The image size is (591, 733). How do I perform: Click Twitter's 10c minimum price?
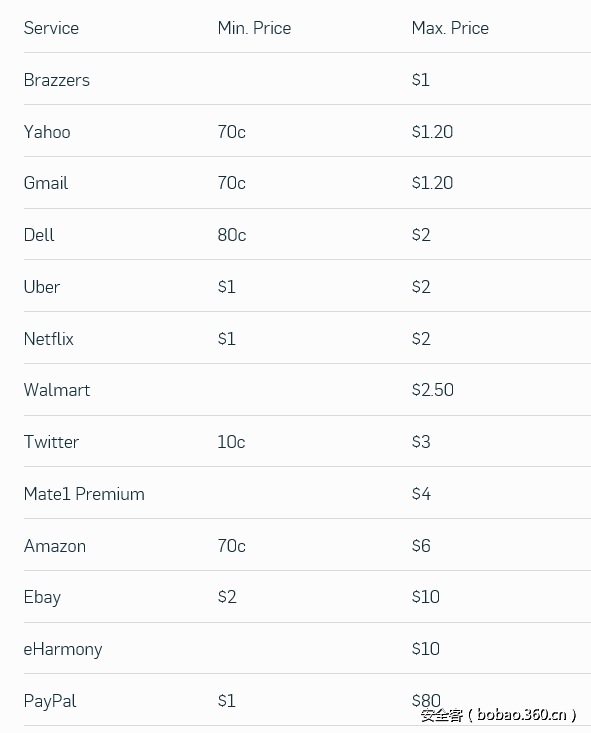231,442
